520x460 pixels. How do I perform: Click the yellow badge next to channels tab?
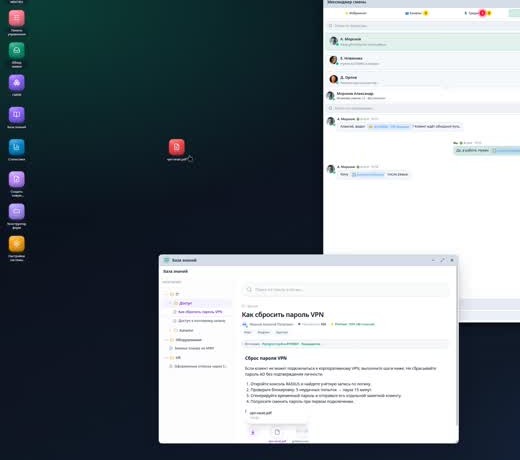click(x=426, y=13)
